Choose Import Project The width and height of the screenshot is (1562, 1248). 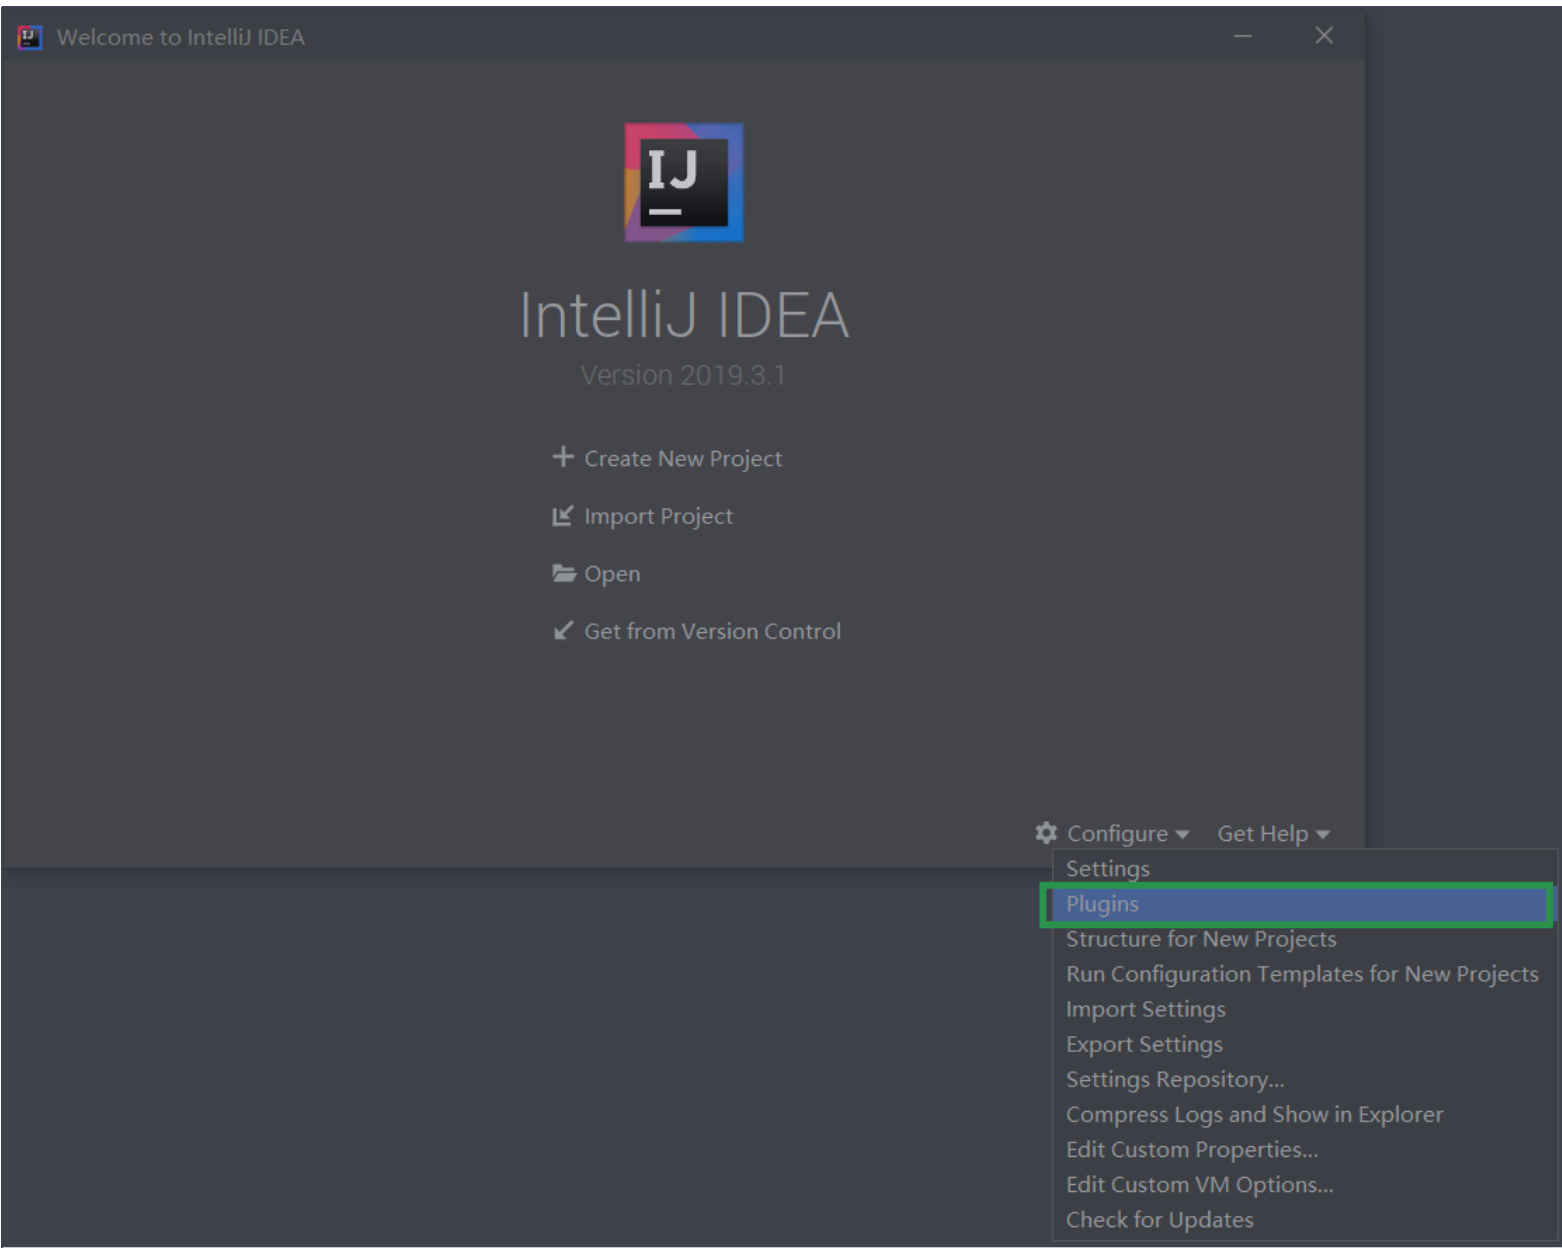point(658,516)
